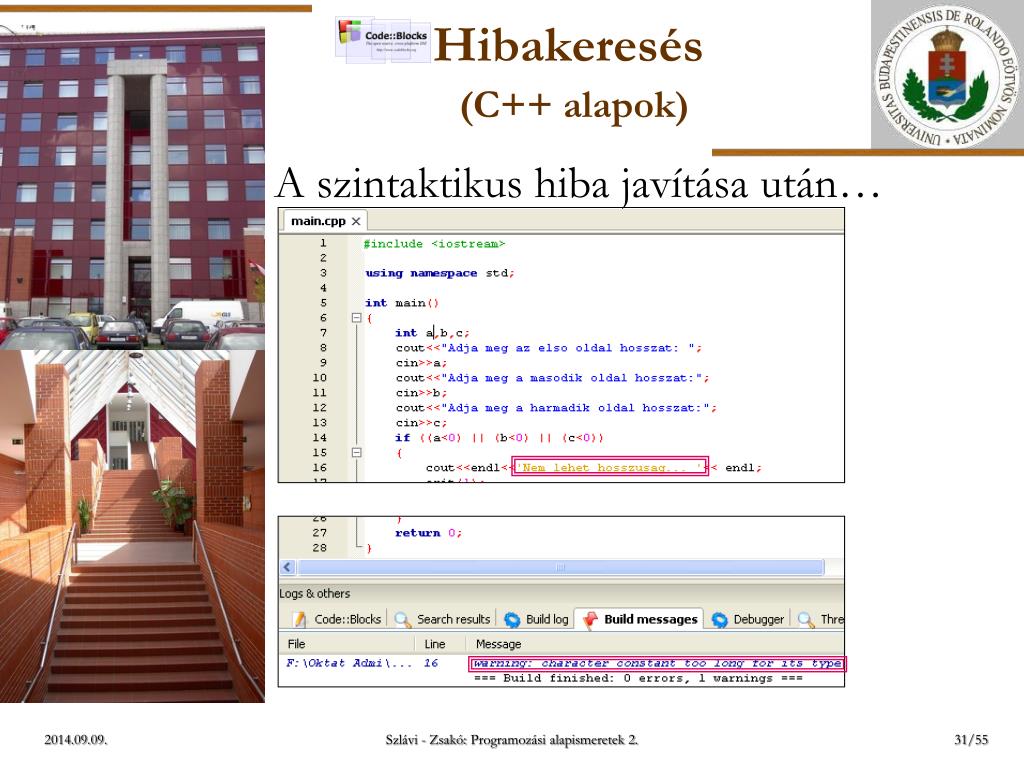1024x768 pixels.
Task: Click the 'int main()' code line
Action: point(402,303)
